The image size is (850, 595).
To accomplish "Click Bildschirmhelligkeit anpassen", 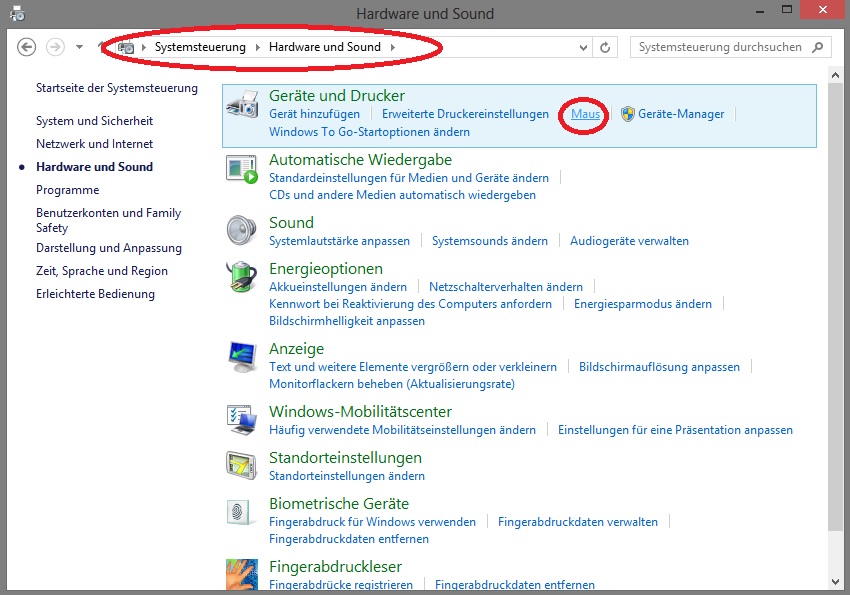I will pos(347,321).
